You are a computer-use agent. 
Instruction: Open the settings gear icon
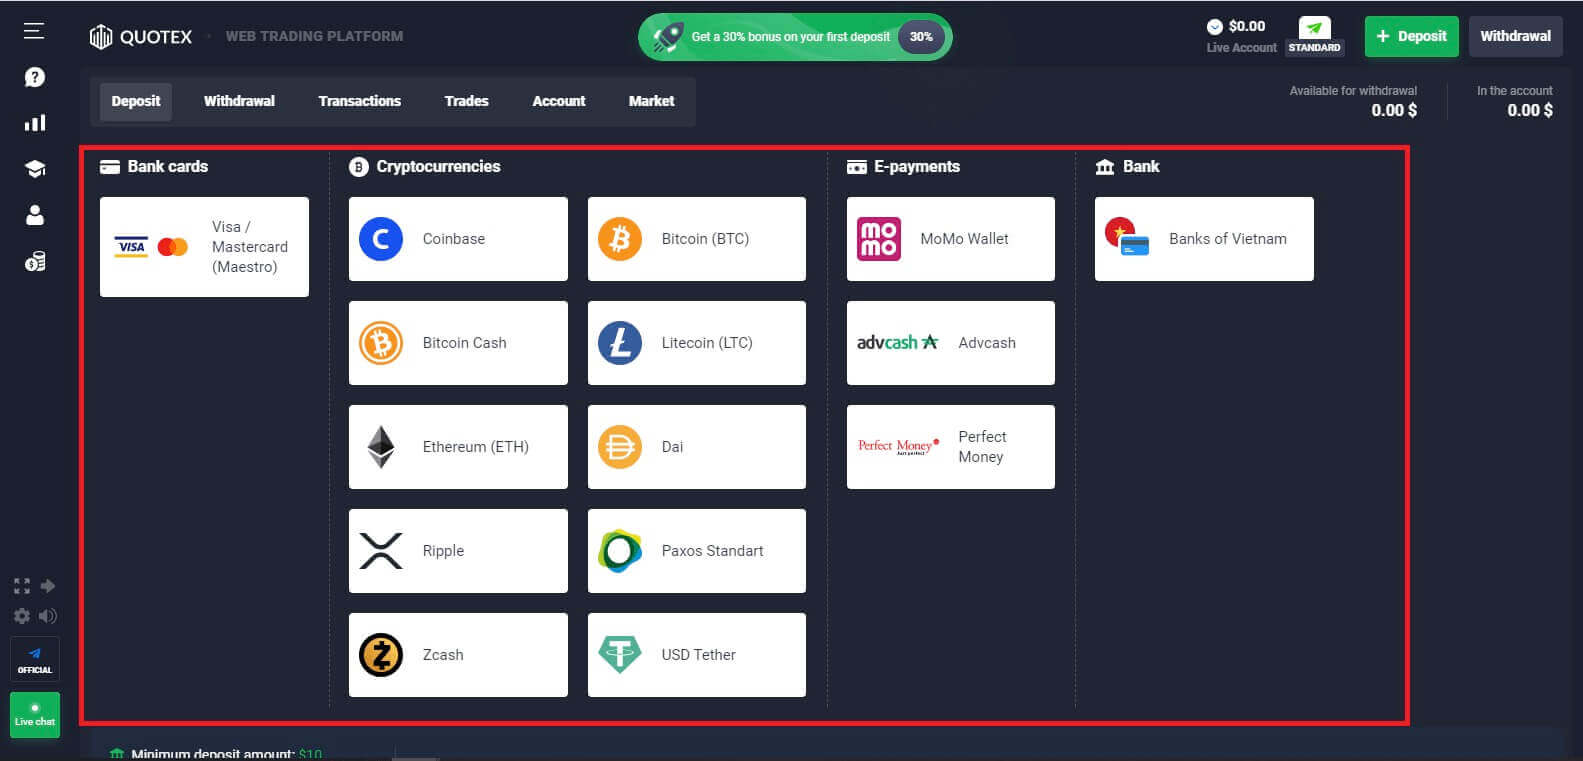[x=22, y=616]
